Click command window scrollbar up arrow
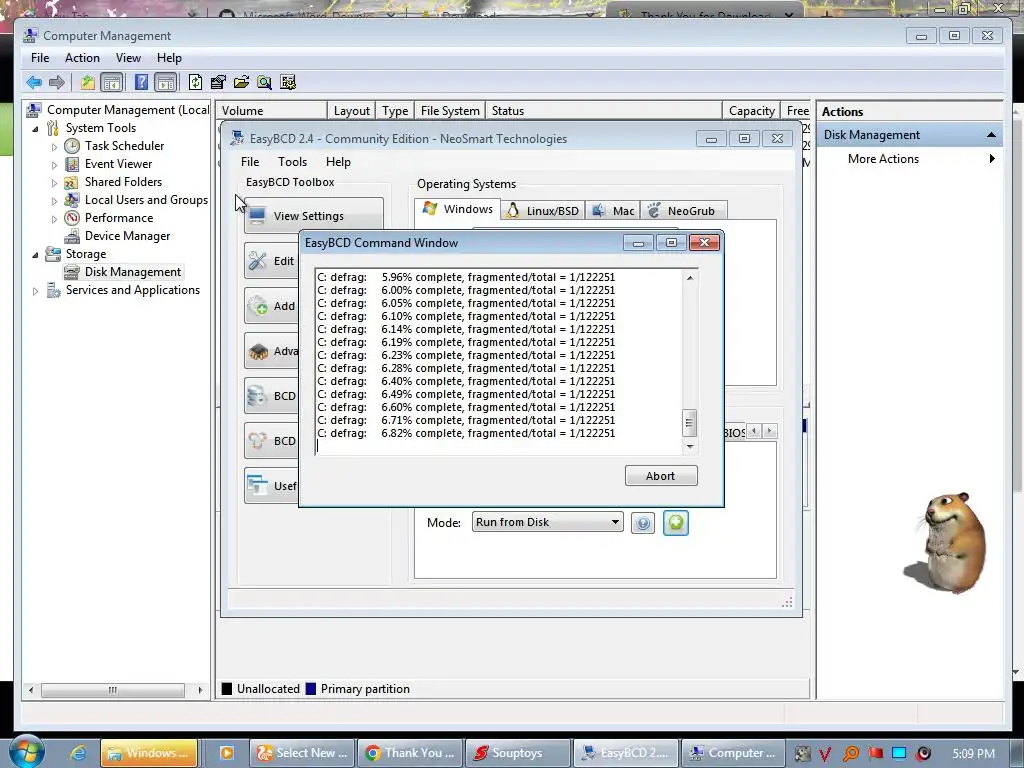Viewport: 1024px width, 768px height. pos(690,278)
